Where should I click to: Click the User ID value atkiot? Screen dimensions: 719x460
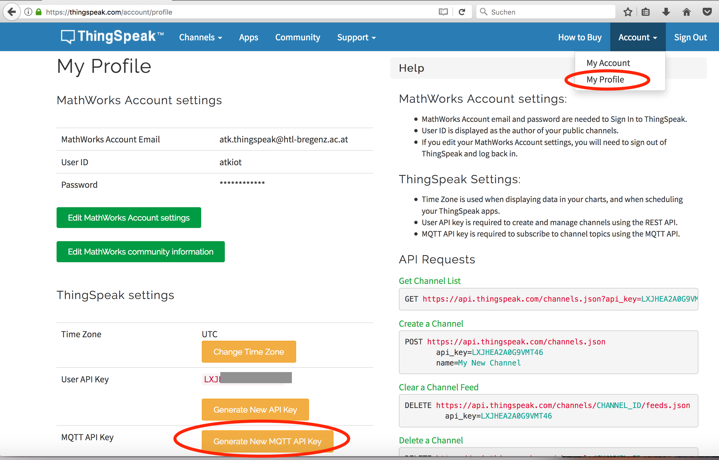[x=230, y=162]
